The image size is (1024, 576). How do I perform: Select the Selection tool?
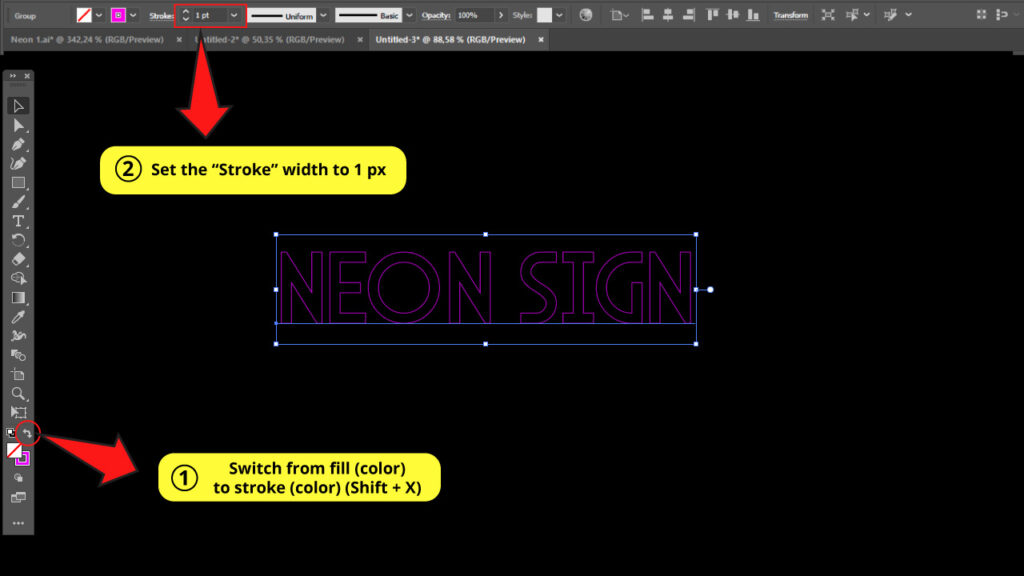18,105
